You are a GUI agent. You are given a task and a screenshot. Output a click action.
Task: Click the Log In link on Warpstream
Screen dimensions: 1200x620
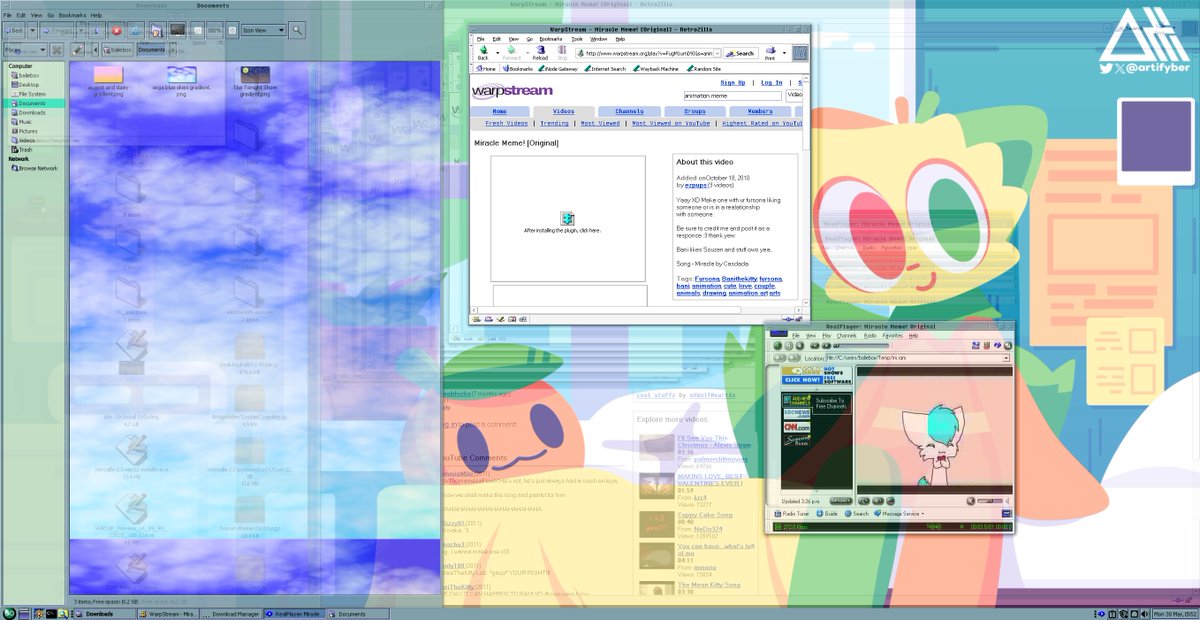tap(772, 83)
